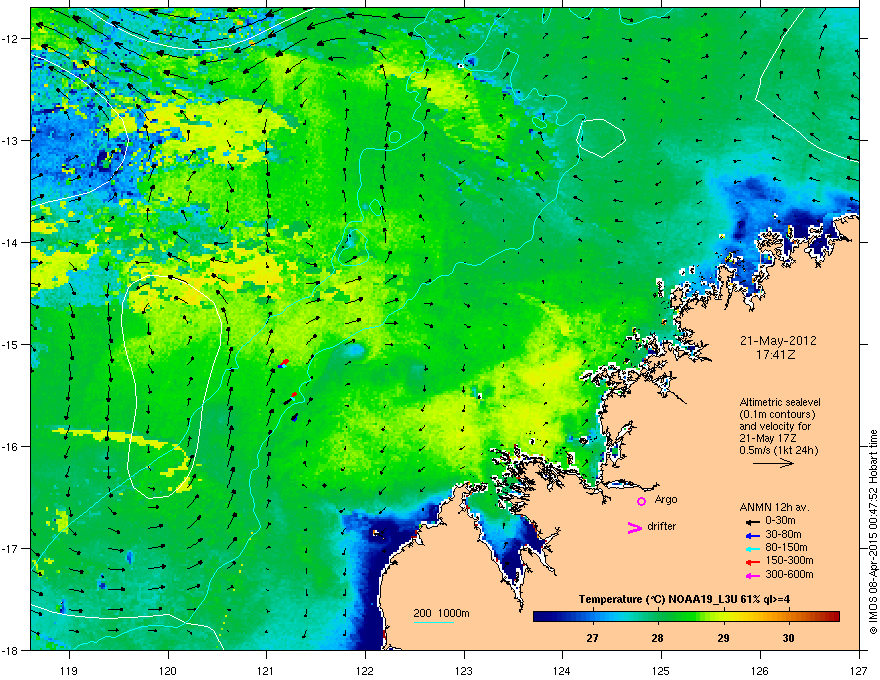The width and height of the screenshot is (880, 680).
Task: Click the Temperature NOAA19_L3U colorbar title
Action: 684,599
